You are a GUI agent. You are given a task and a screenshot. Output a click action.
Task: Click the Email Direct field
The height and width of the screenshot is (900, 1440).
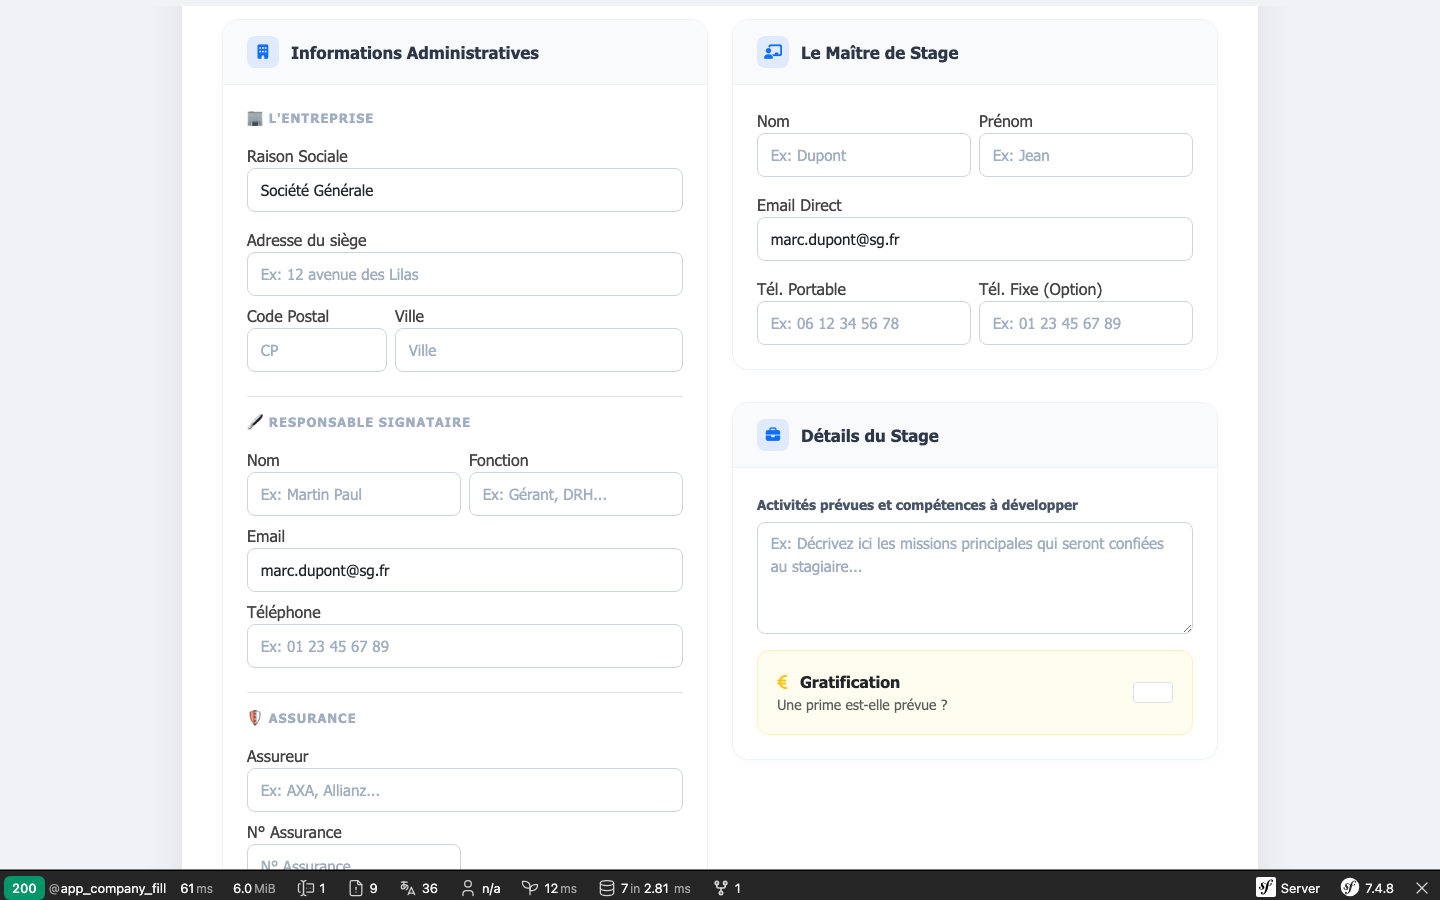[x=975, y=239]
